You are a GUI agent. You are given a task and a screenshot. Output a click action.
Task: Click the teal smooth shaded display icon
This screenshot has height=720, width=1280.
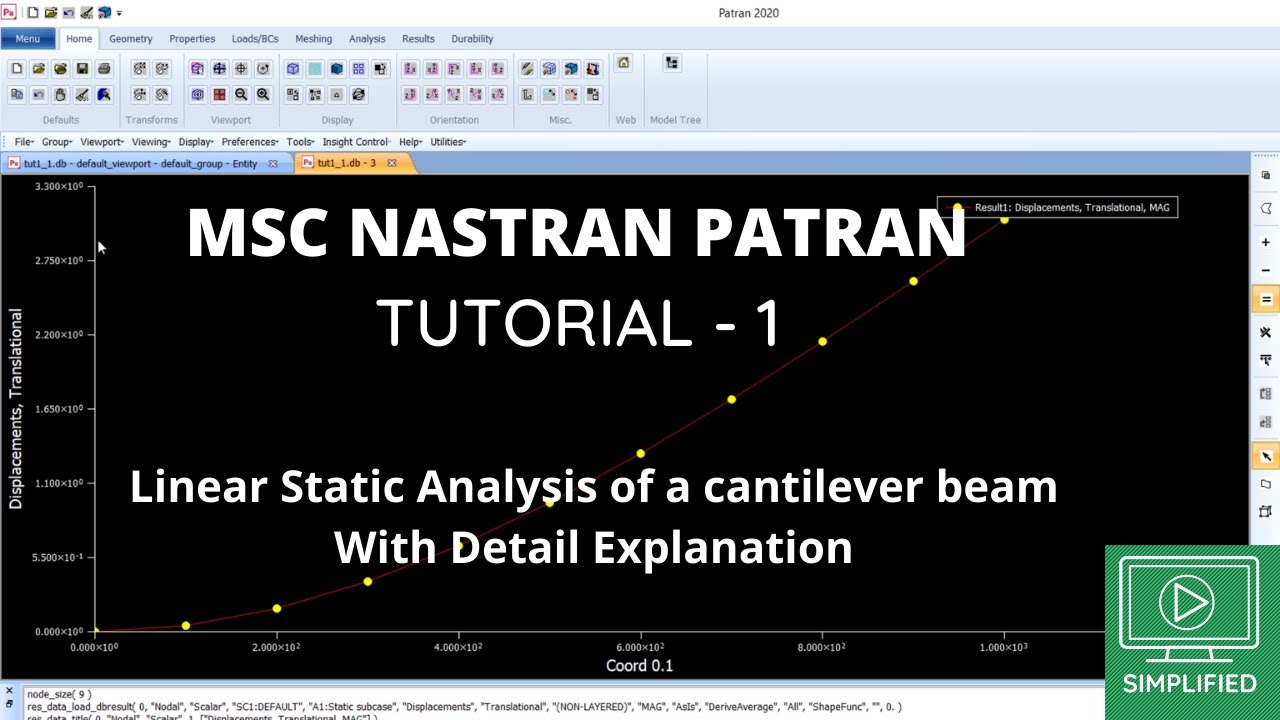coord(315,69)
